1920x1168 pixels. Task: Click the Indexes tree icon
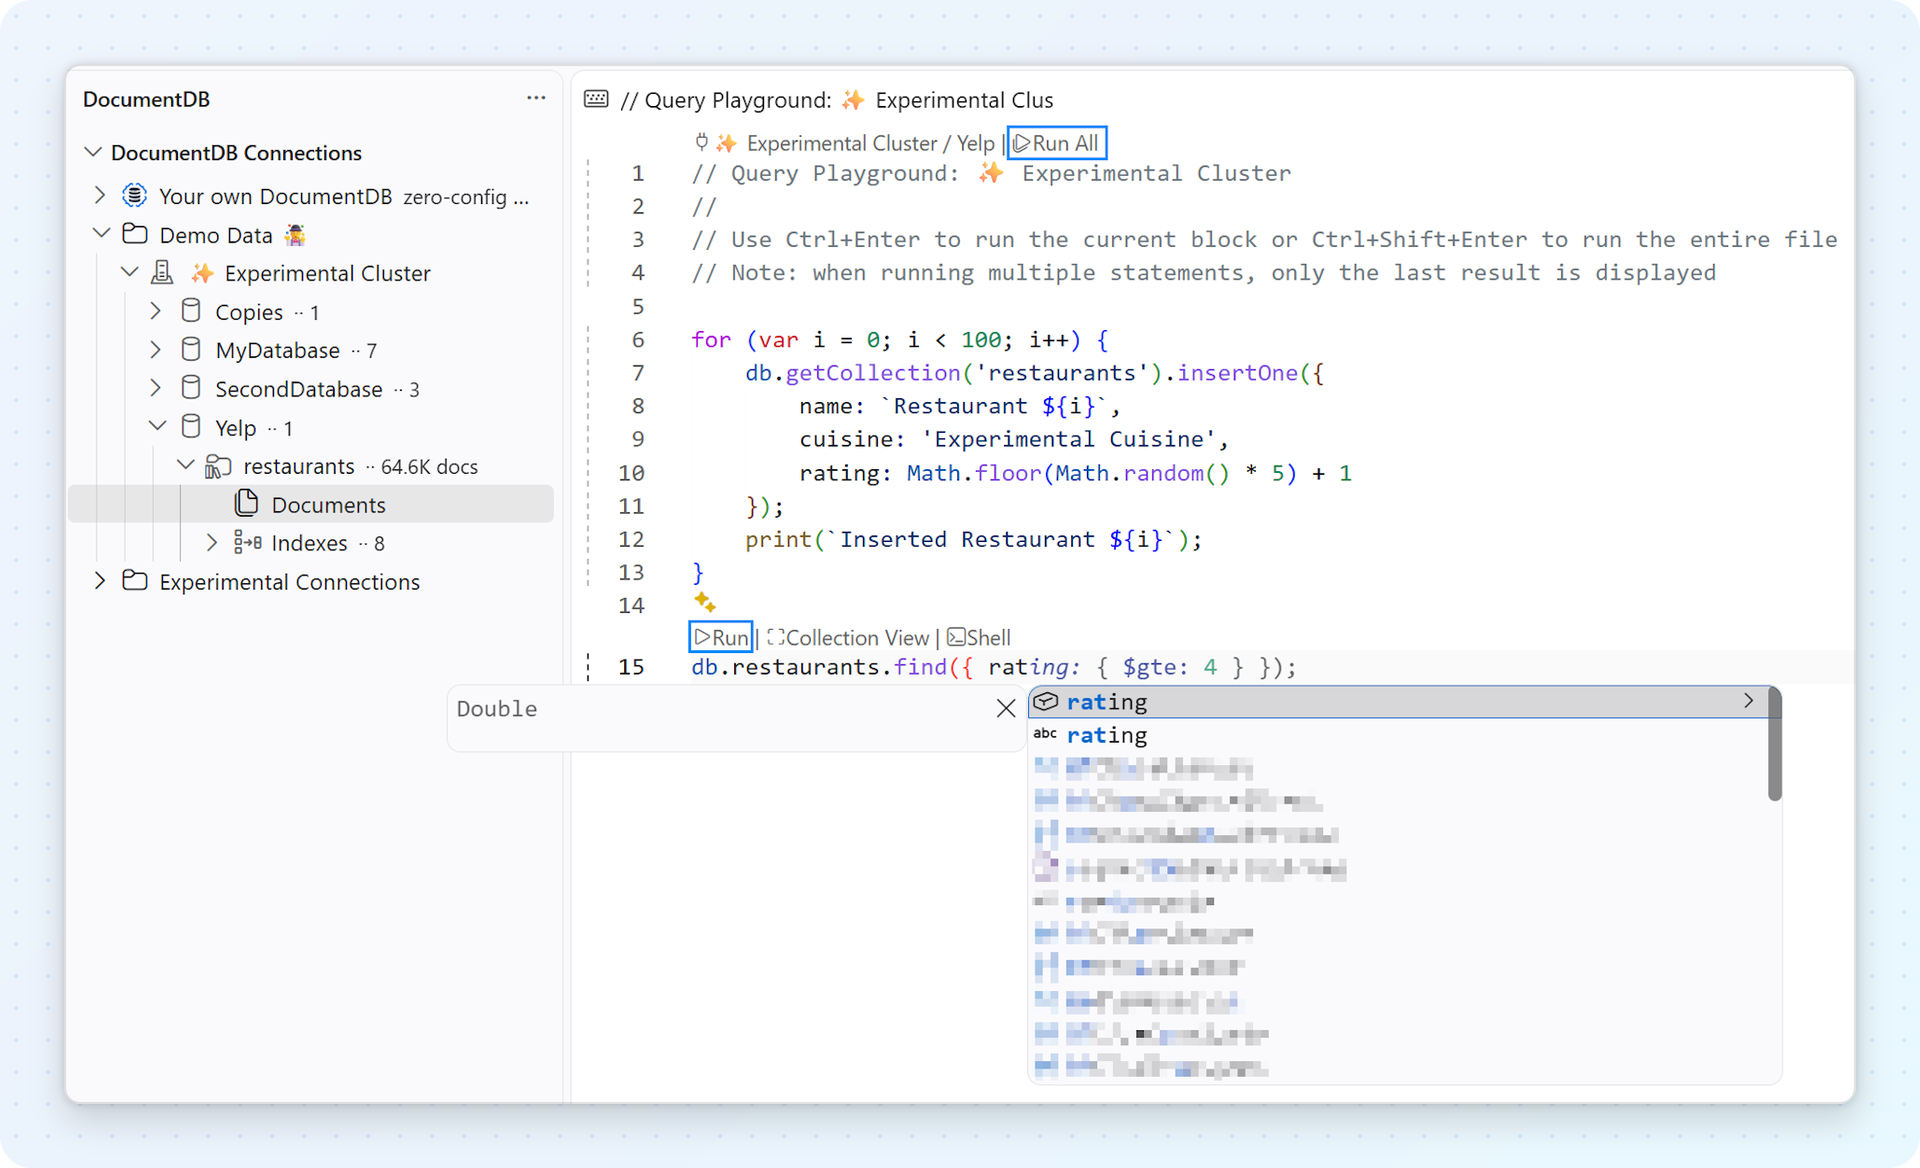[247, 542]
